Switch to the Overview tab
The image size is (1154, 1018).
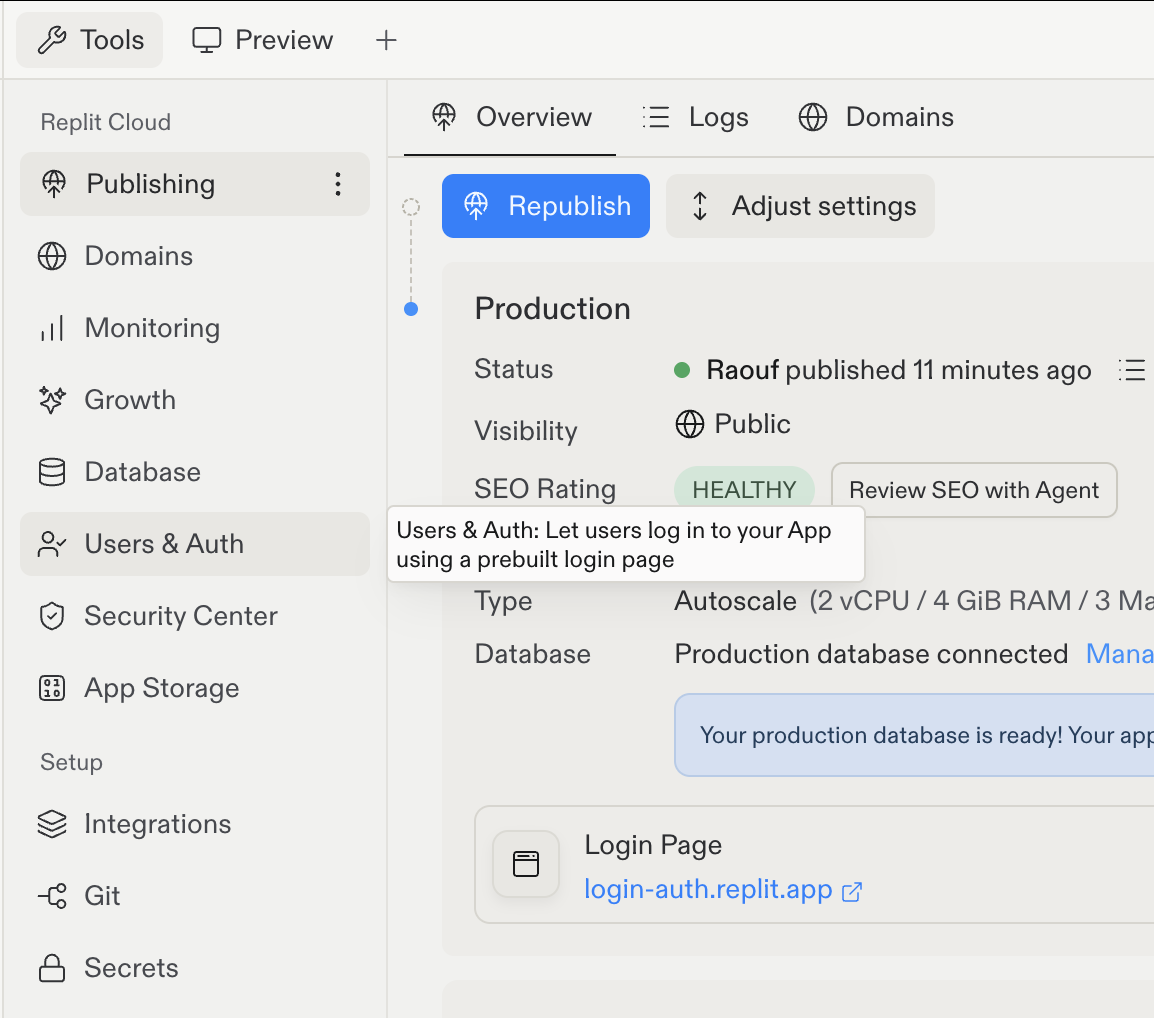[x=511, y=117]
